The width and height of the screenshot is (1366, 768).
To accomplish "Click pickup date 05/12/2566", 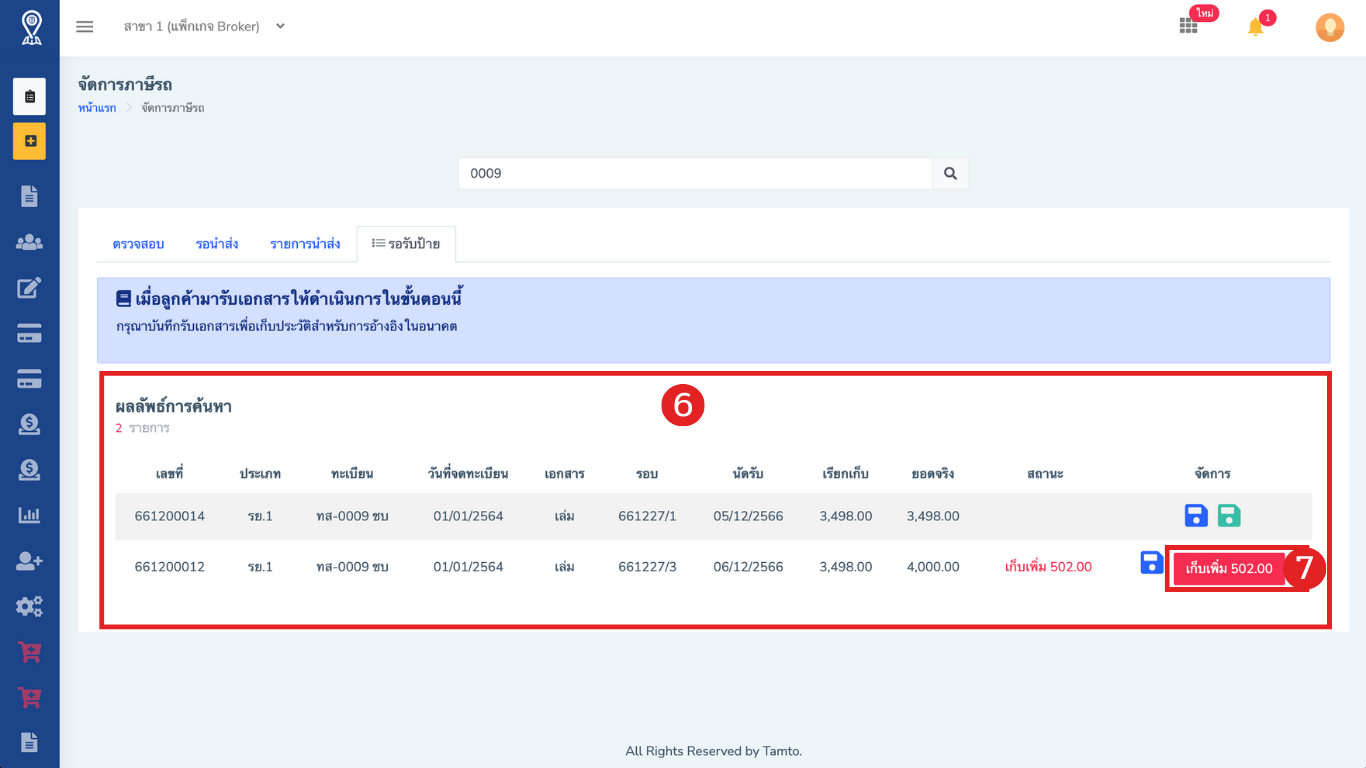I will click(x=748, y=517).
